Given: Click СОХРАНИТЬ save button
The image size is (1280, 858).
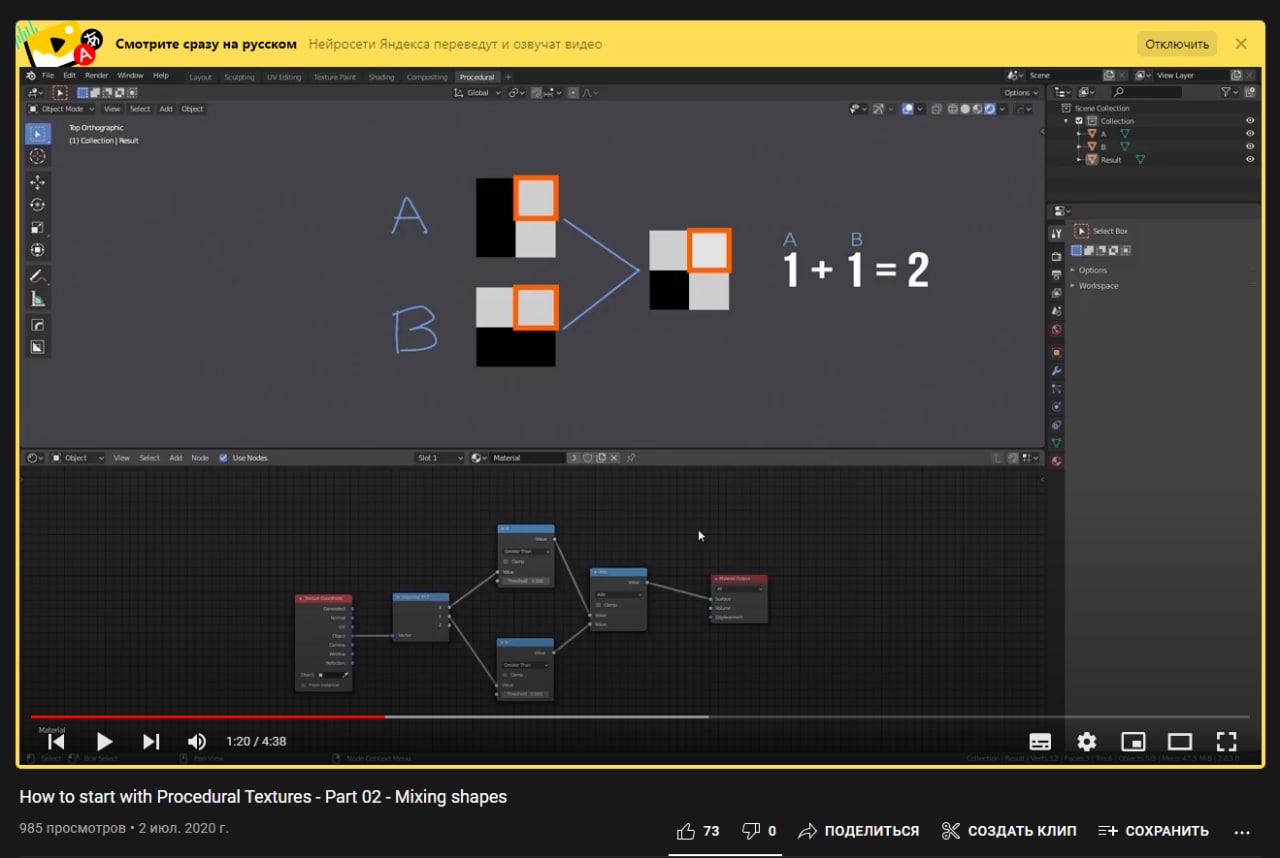Looking at the screenshot, I should 1153,831.
